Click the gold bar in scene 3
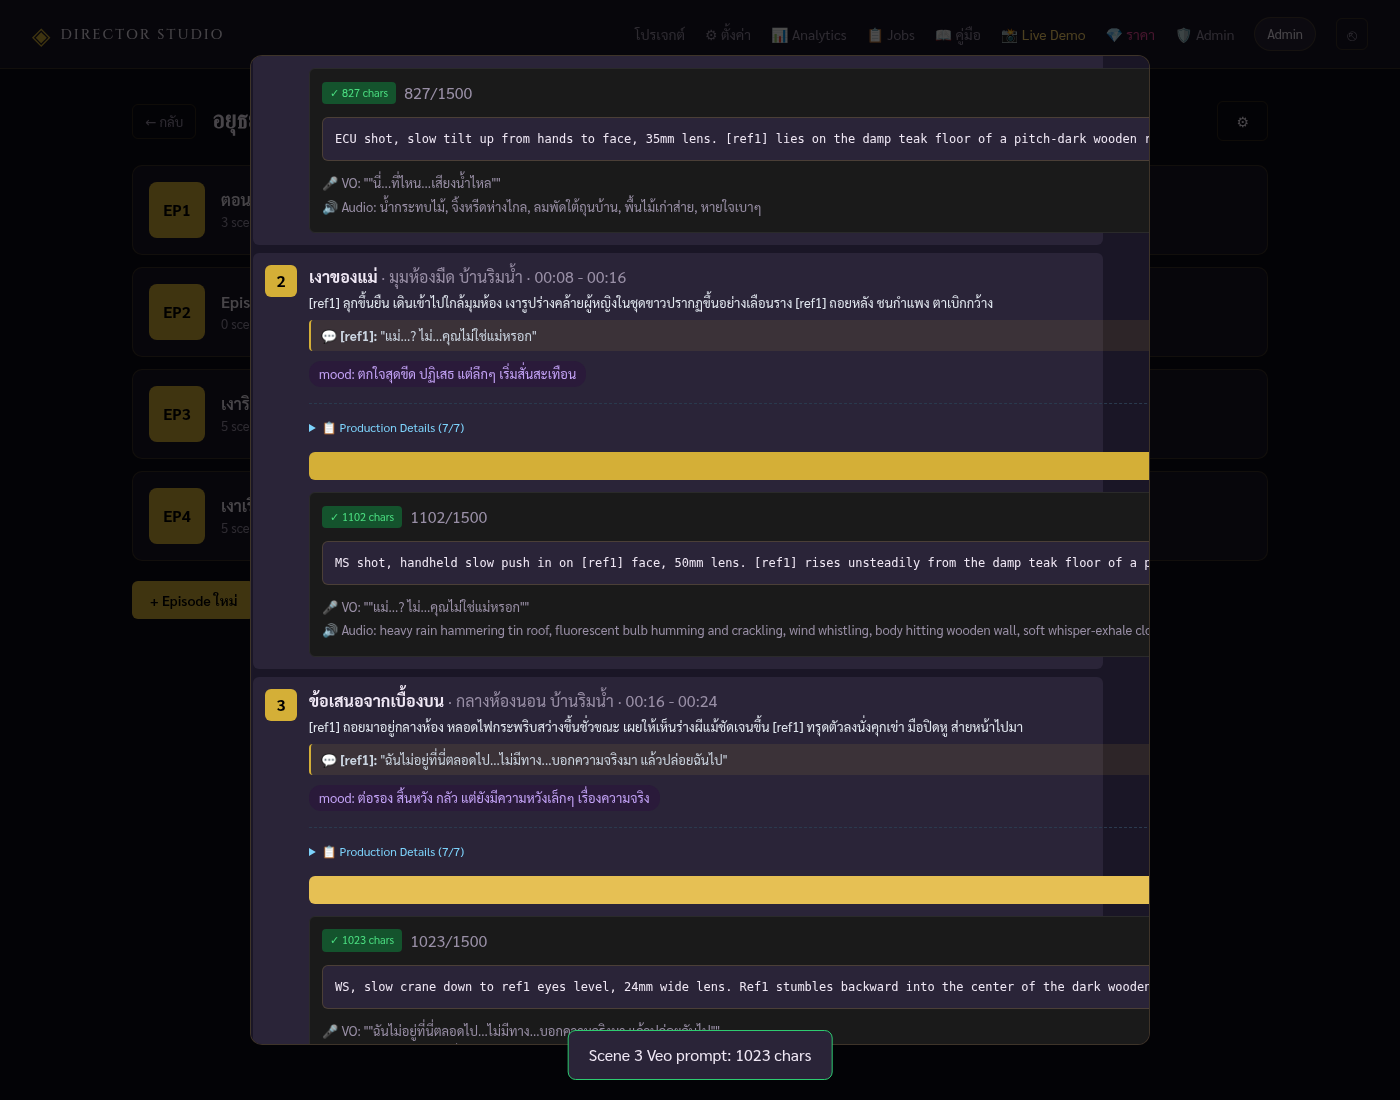 click(729, 890)
